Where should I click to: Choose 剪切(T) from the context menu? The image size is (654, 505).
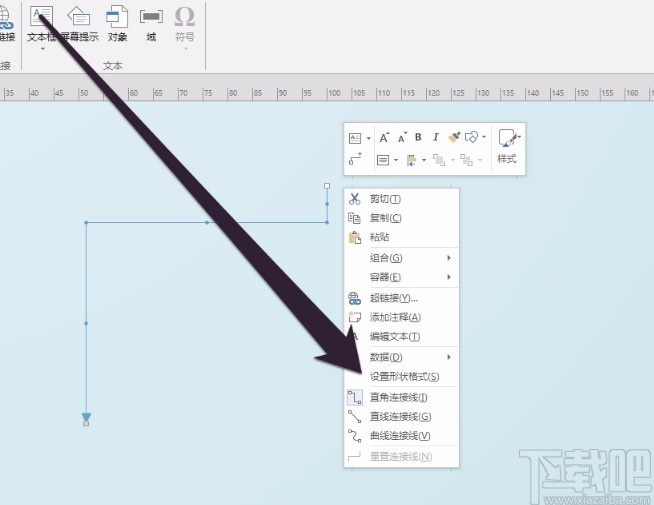pyautogui.click(x=401, y=199)
